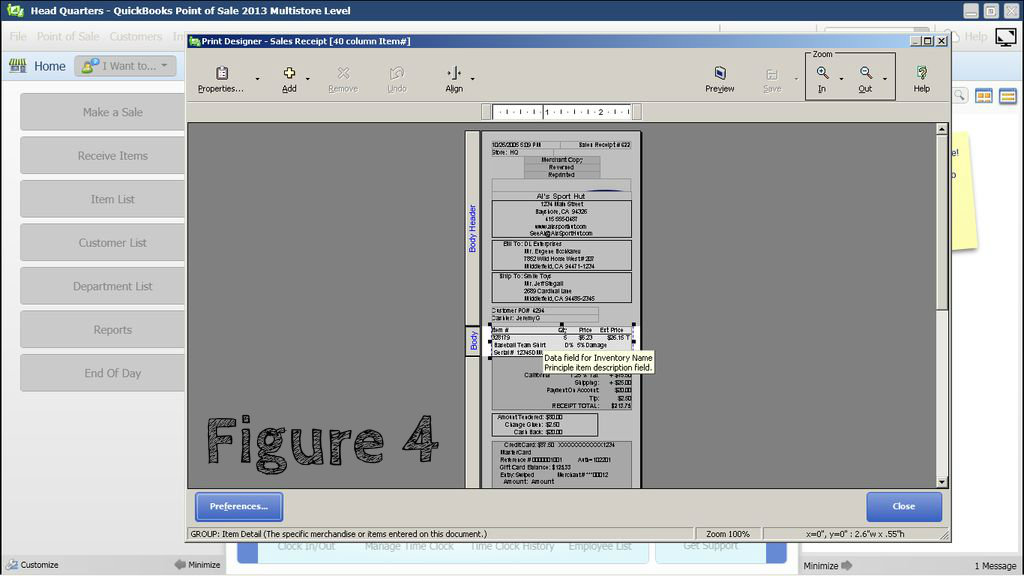Click Customize at bottom left
This screenshot has width=1024, height=576.
[x=33, y=565]
